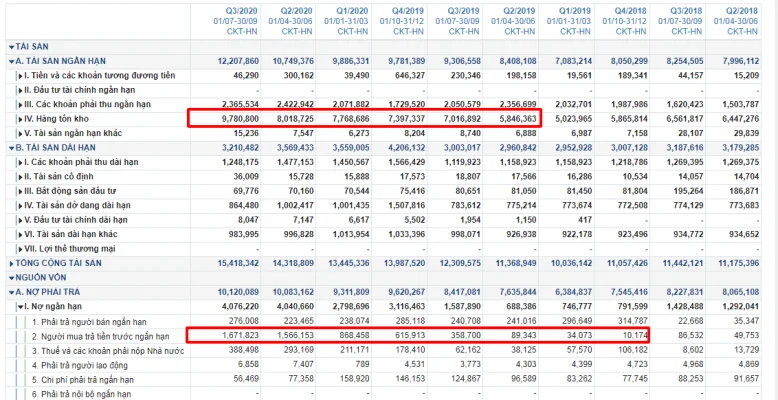Expand V. Tài sản ngắn hạn khác
Image resolution: width=778 pixels, height=400 pixels.
(20, 133)
